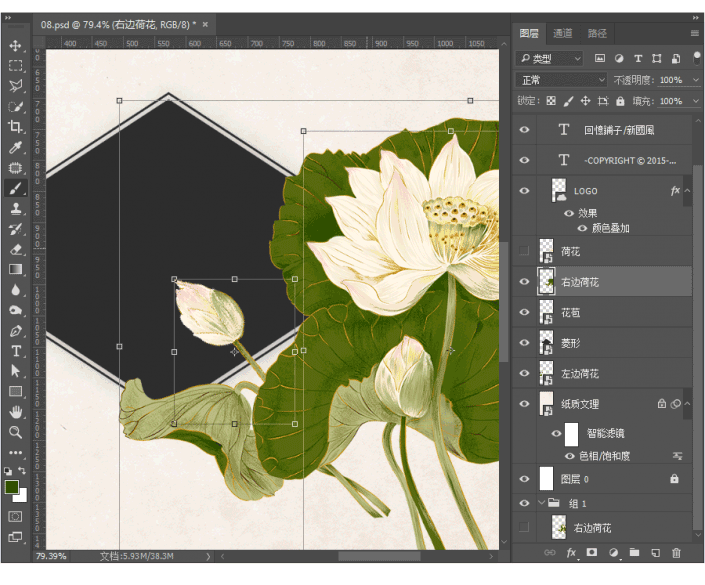Select the 08.psd document tab
The image size is (705, 585).
point(118,25)
